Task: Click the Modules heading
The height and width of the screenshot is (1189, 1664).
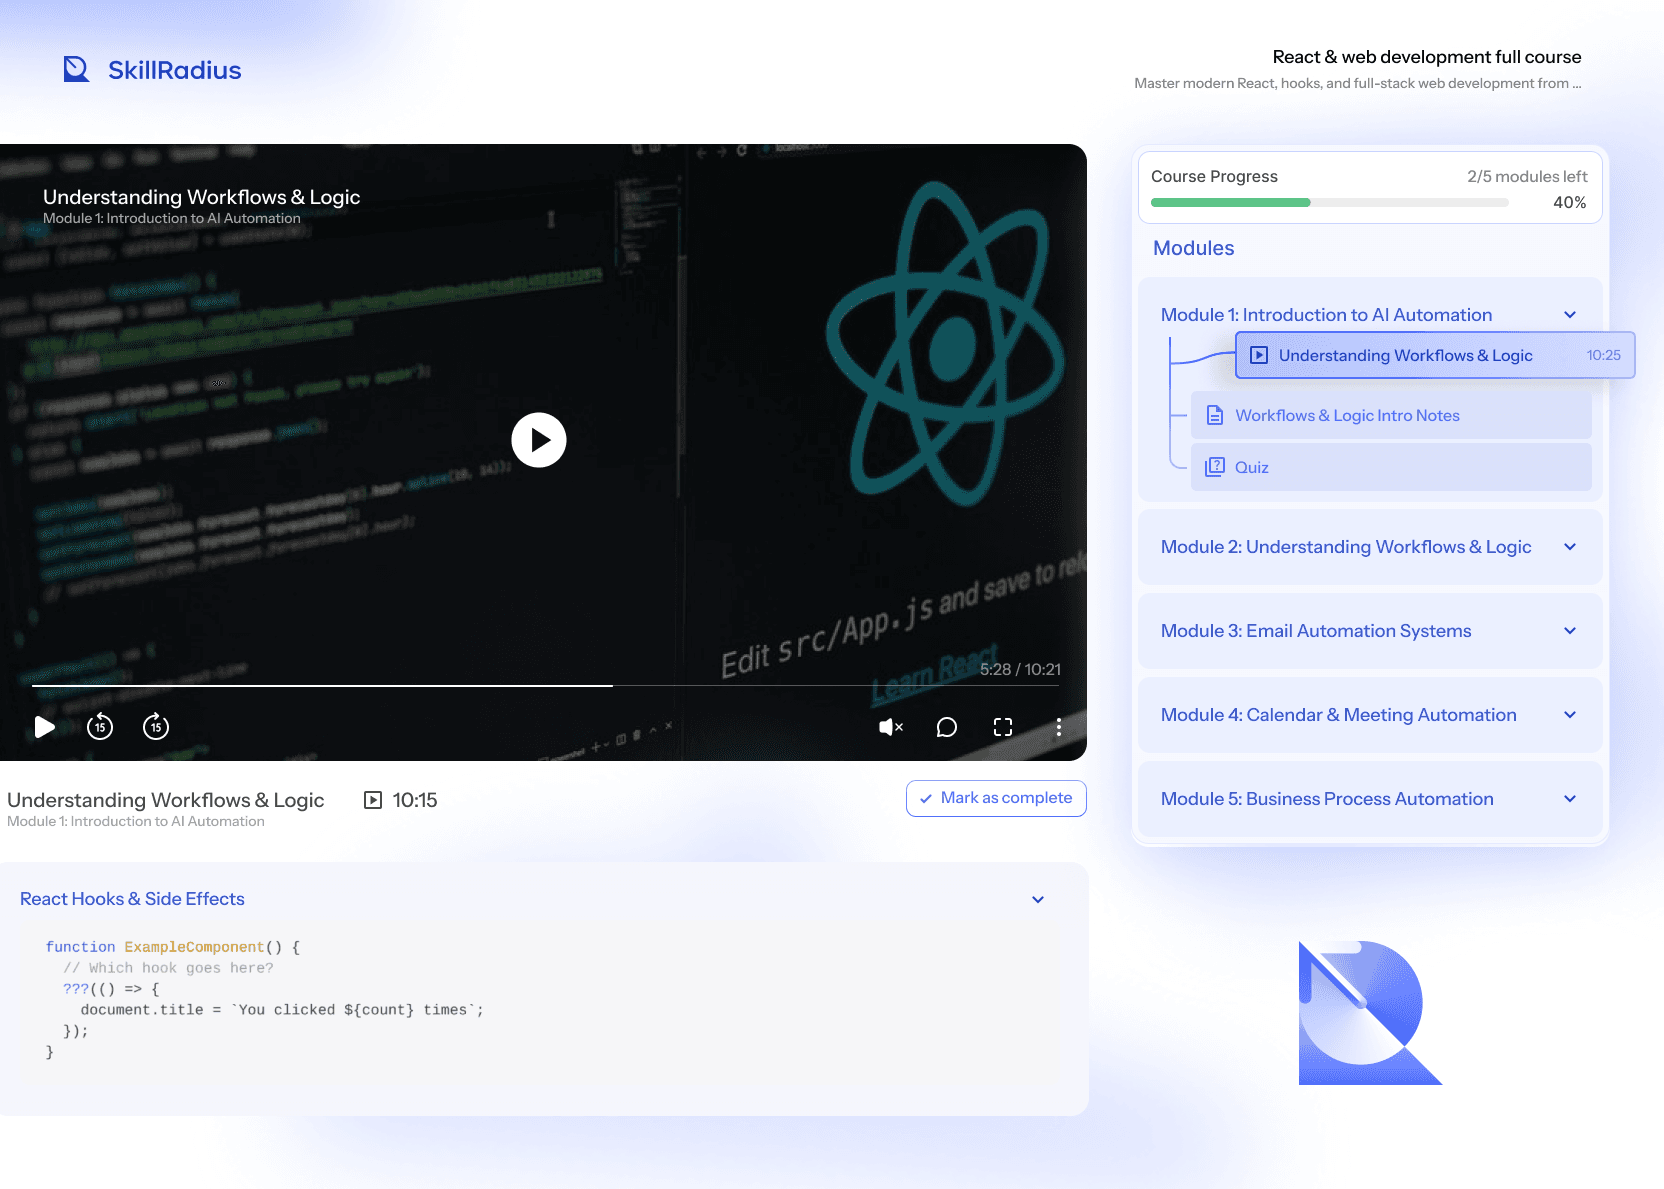Action: coord(1193,248)
